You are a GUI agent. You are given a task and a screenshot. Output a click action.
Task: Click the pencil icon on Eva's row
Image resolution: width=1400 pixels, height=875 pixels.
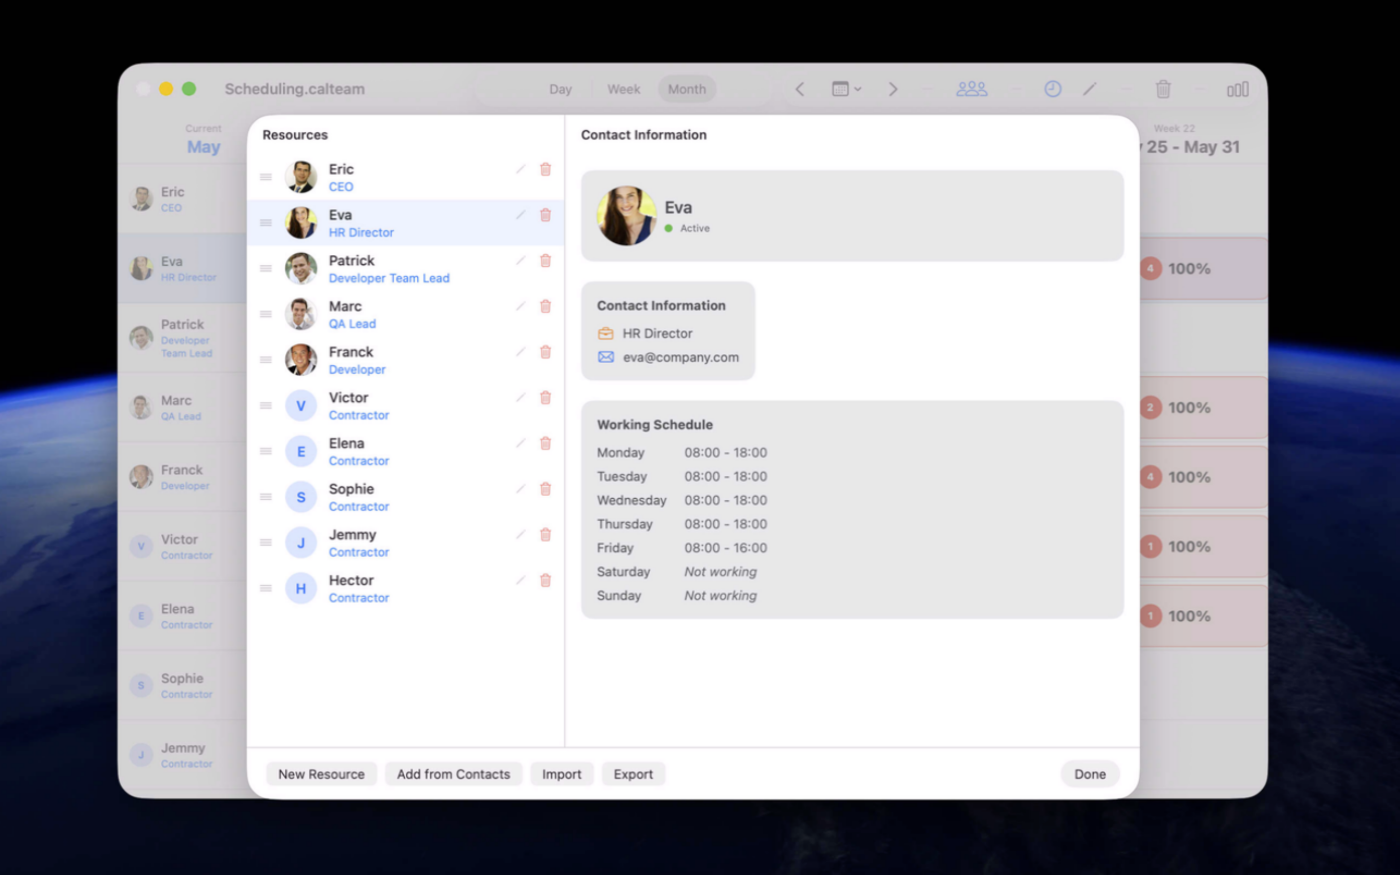click(x=520, y=215)
